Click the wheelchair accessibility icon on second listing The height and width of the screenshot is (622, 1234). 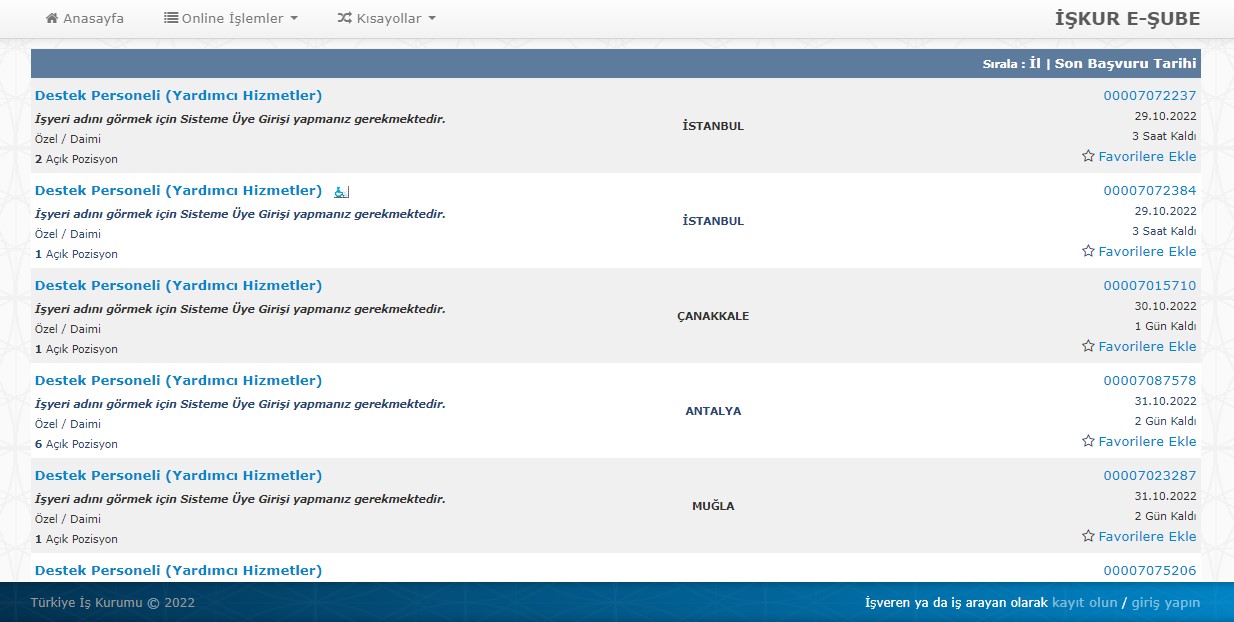341,192
